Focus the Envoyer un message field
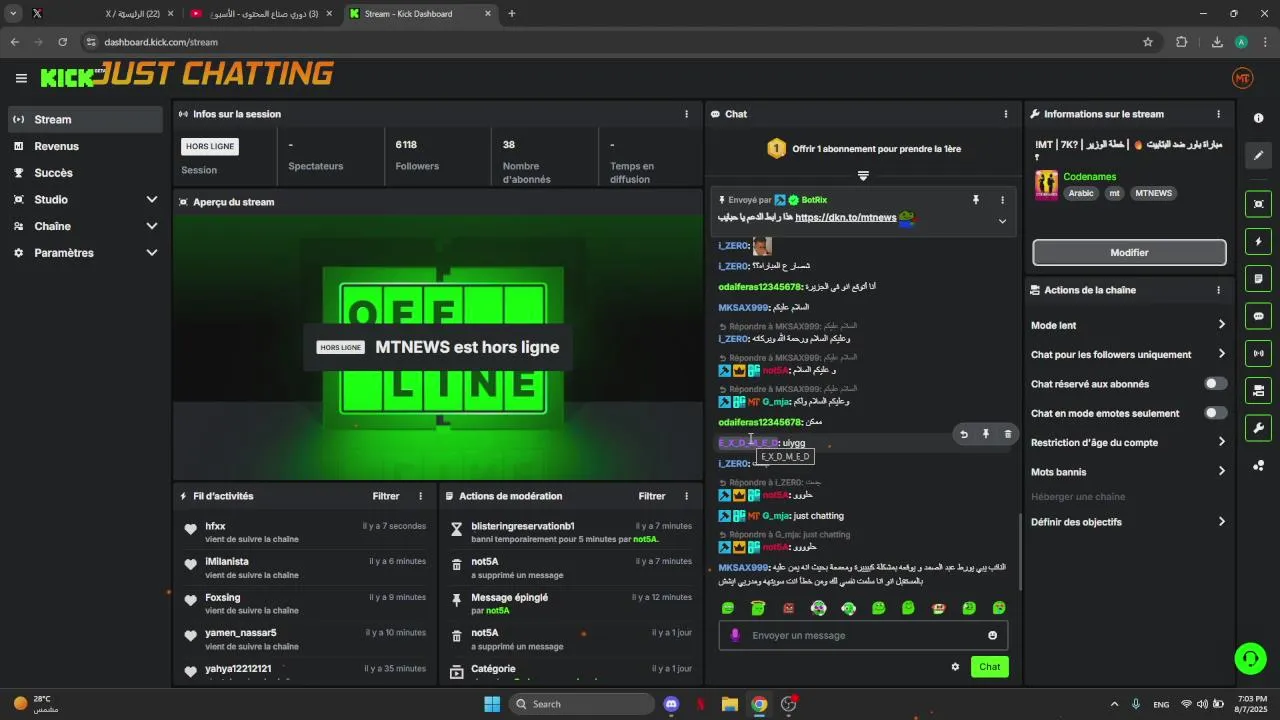Screen dimensions: 1280x720 coord(863,635)
